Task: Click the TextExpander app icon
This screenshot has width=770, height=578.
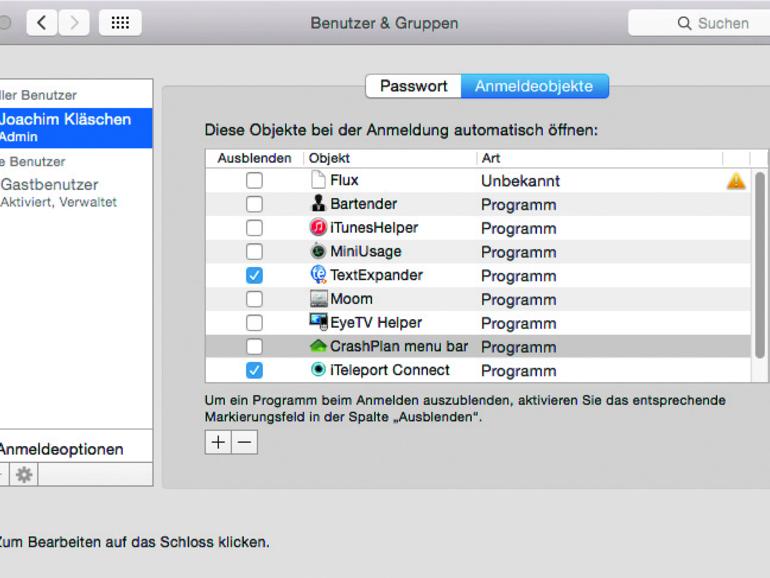Action: [x=318, y=275]
